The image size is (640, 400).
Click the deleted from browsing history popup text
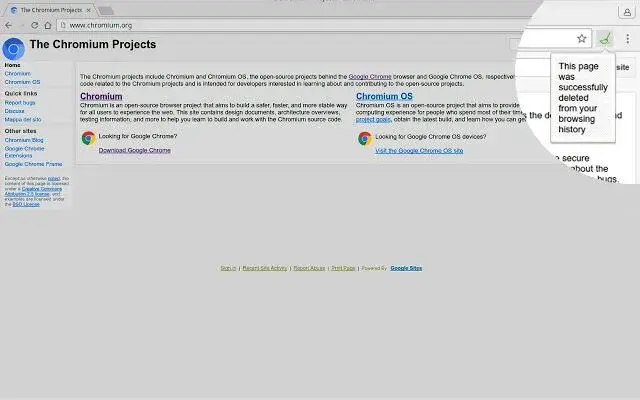click(582, 98)
